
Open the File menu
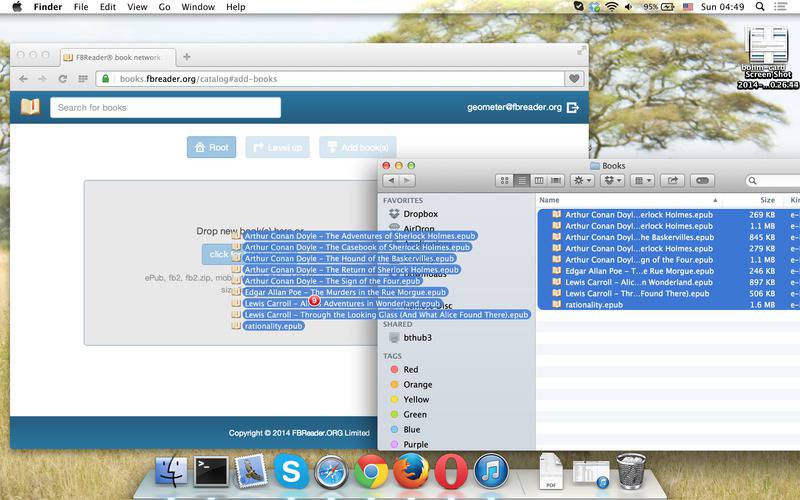pyautogui.click(x=81, y=7)
